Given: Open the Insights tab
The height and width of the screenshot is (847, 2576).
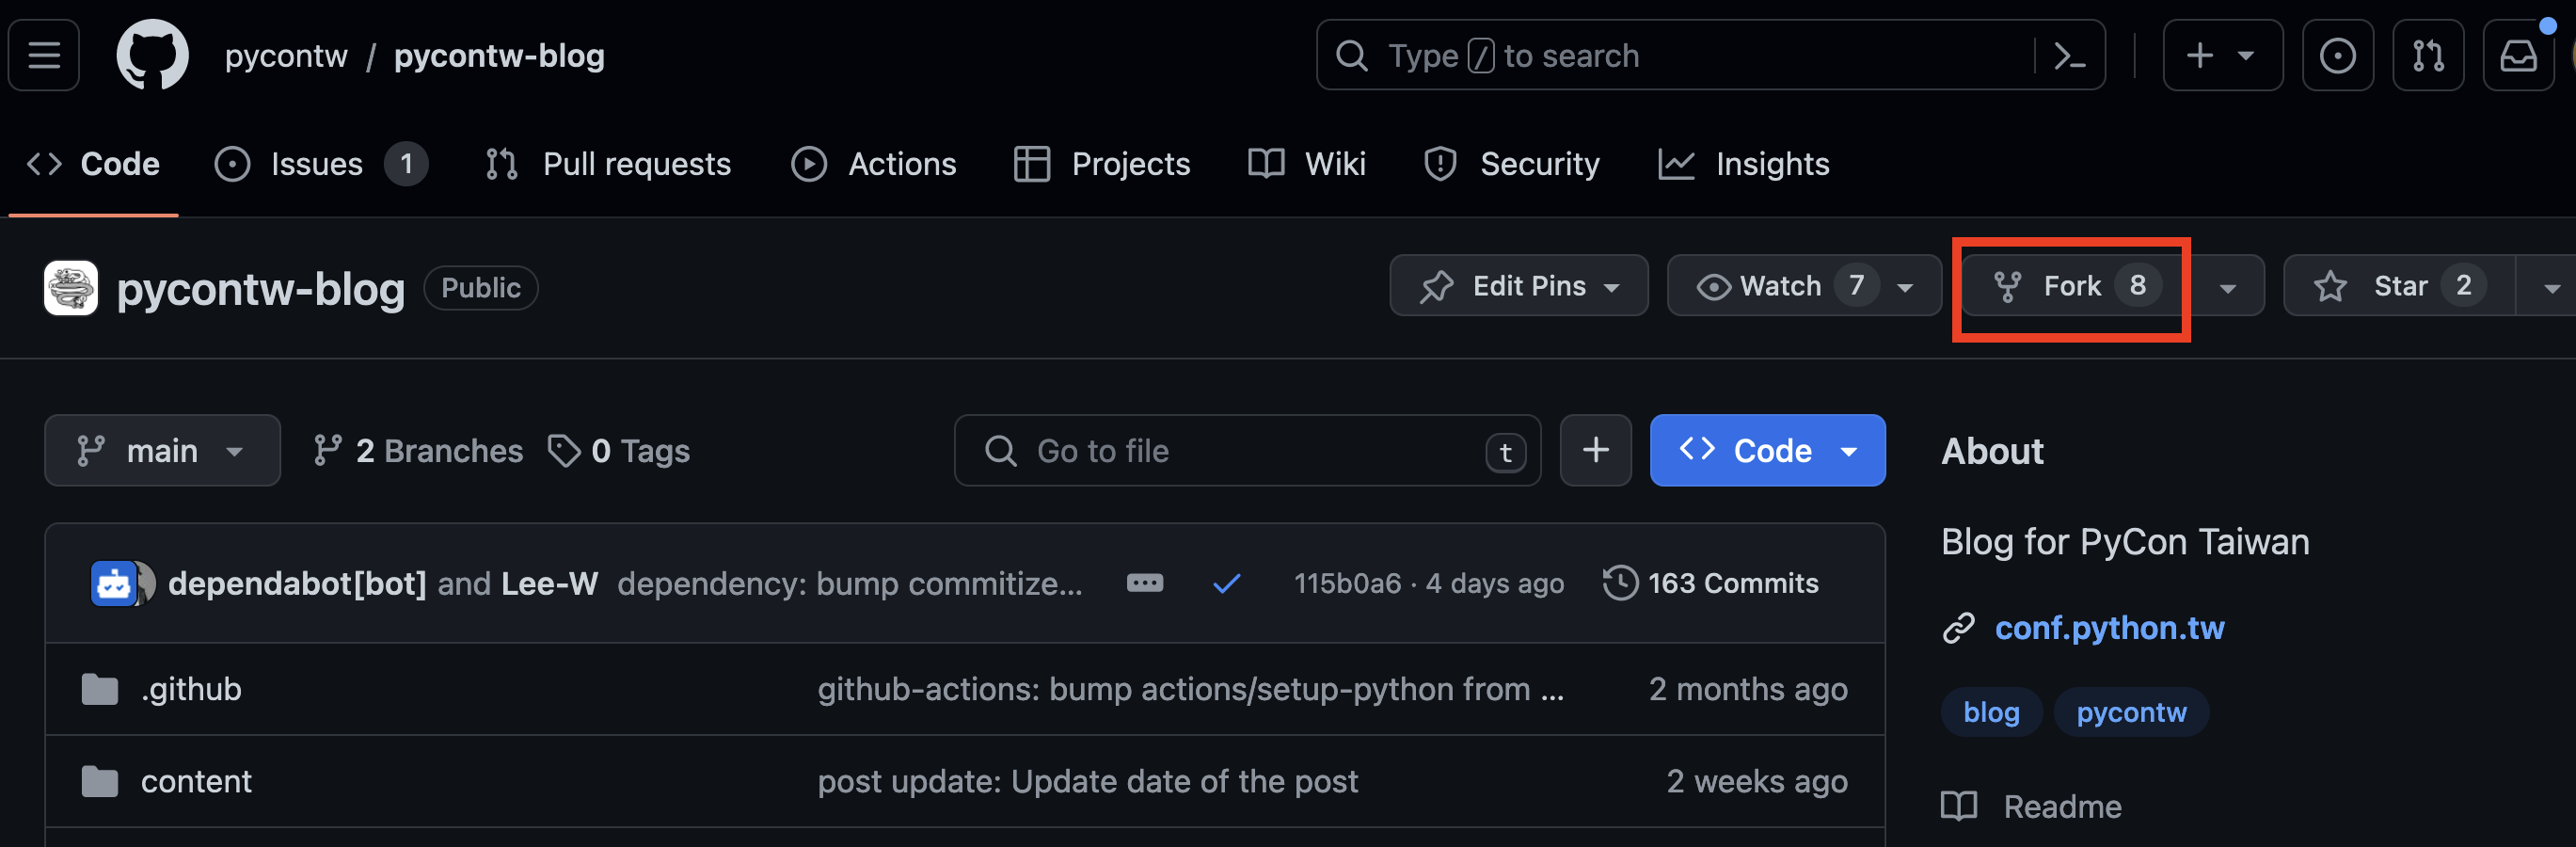Looking at the screenshot, I should [x=1743, y=164].
